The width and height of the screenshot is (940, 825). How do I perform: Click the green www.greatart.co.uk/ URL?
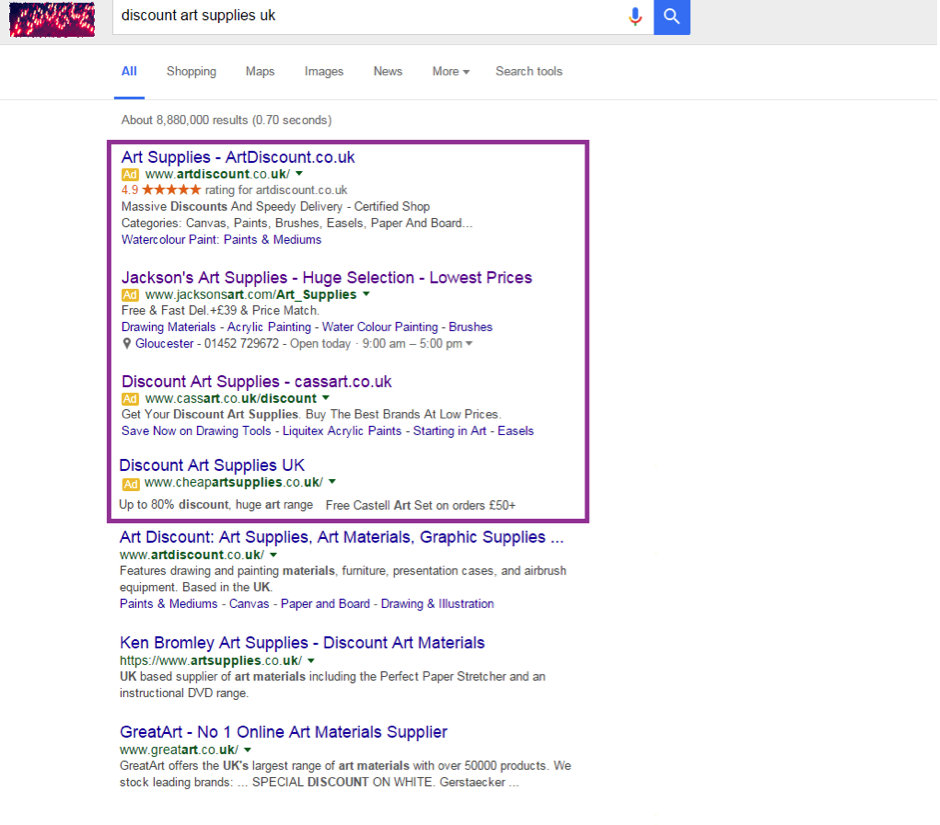tap(179, 750)
